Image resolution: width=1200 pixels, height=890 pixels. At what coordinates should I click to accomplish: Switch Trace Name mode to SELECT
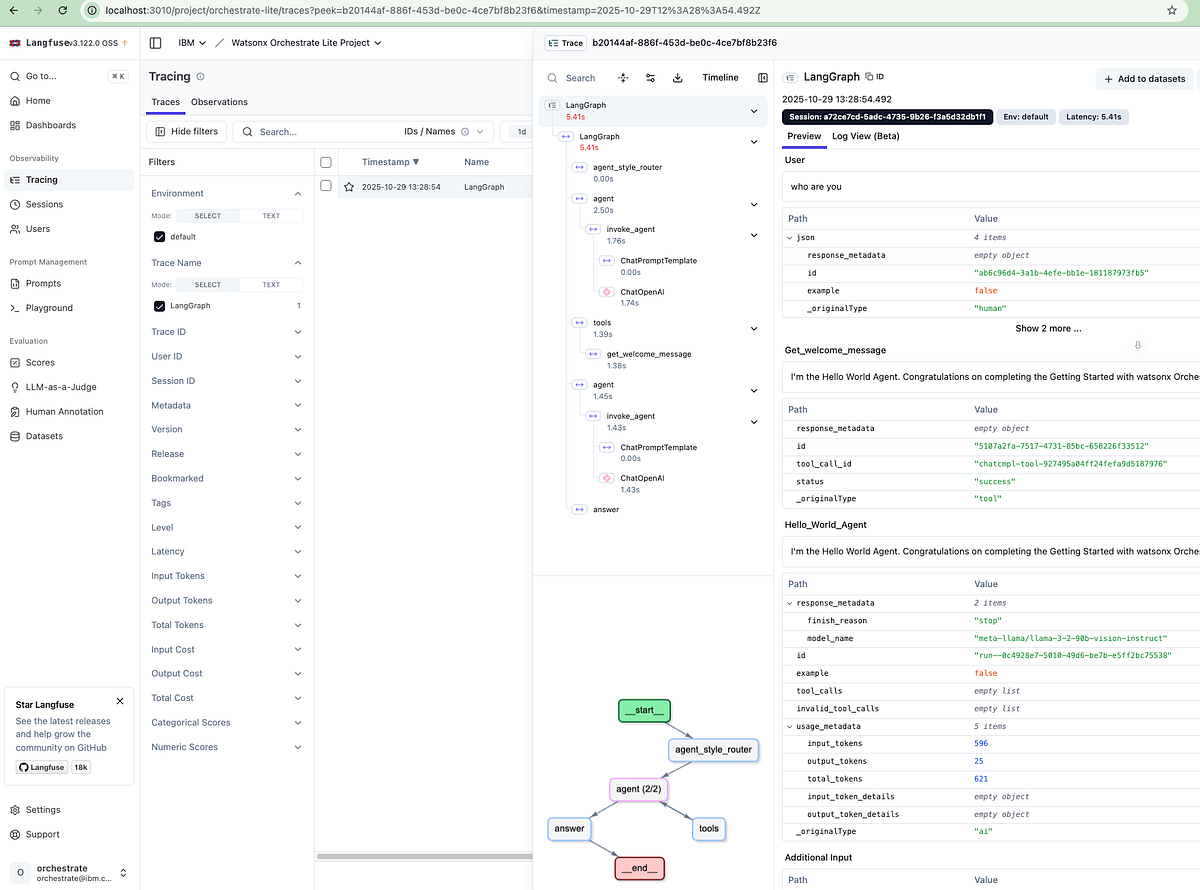point(208,285)
